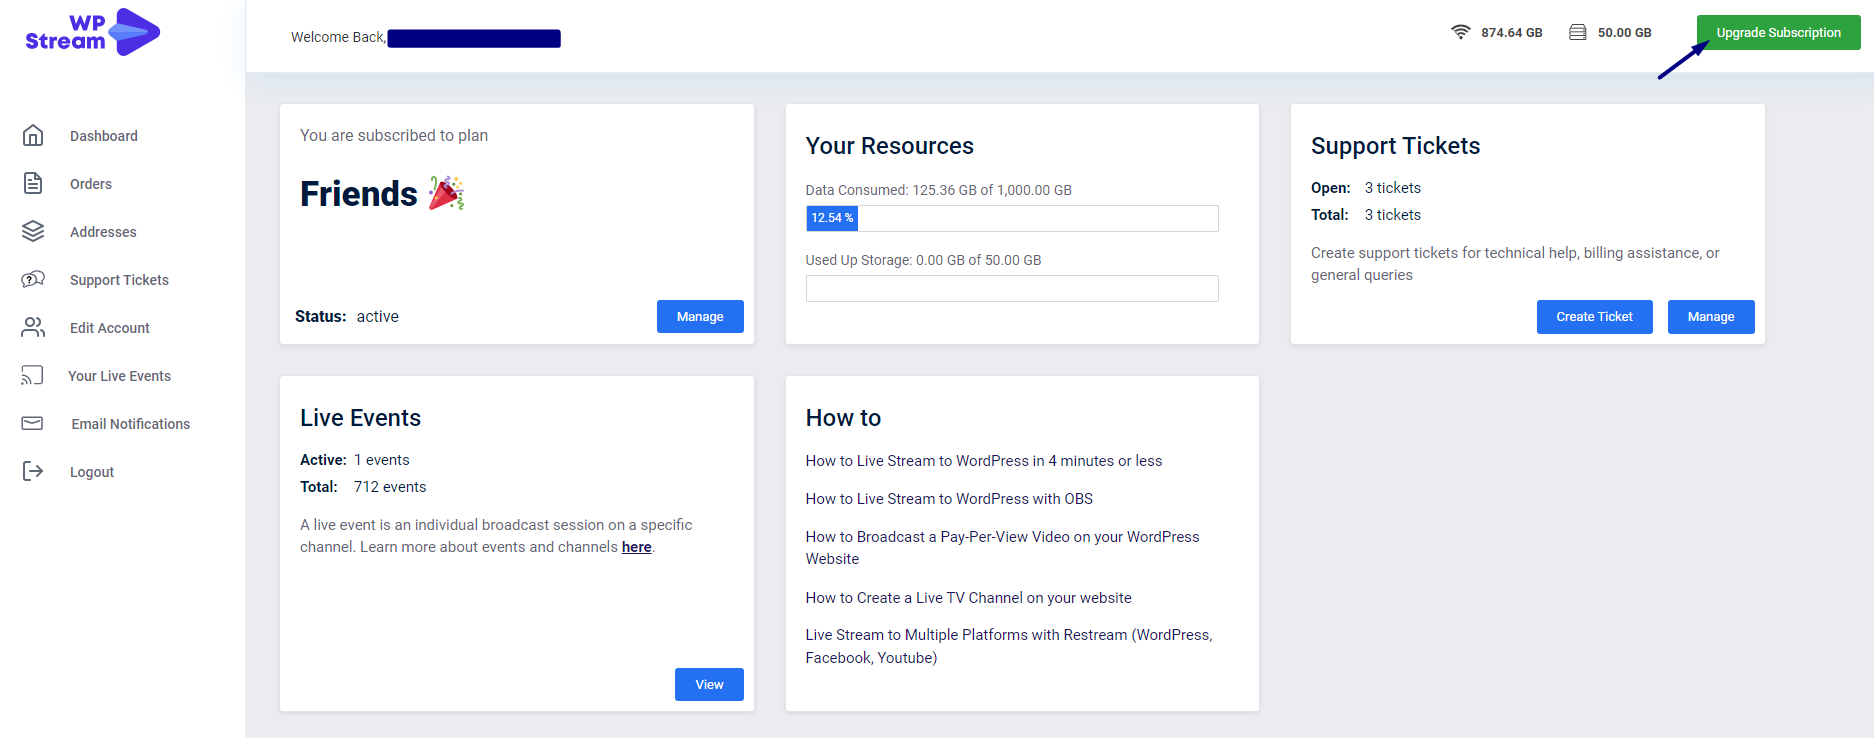Click the Logout arrow icon
Image resolution: width=1874 pixels, height=738 pixels.
[33, 471]
